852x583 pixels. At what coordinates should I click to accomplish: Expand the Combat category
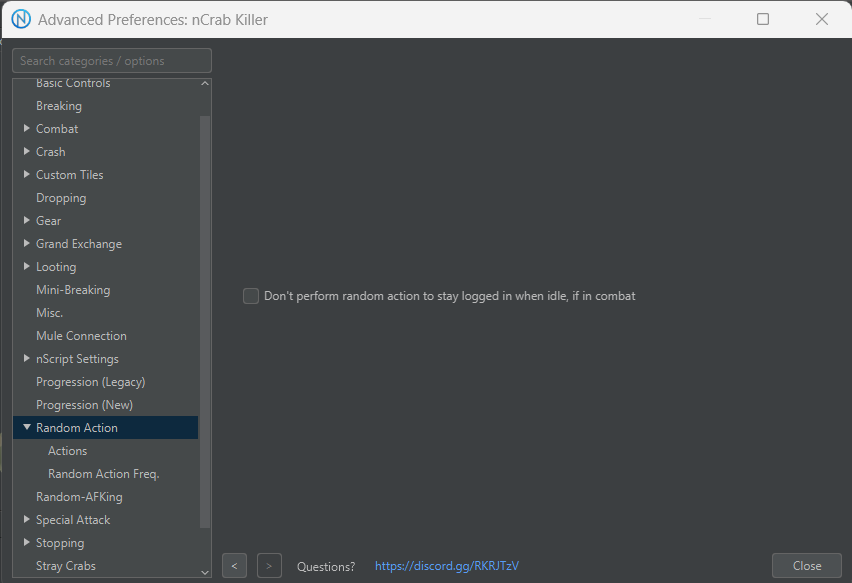[x=27, y=129]
